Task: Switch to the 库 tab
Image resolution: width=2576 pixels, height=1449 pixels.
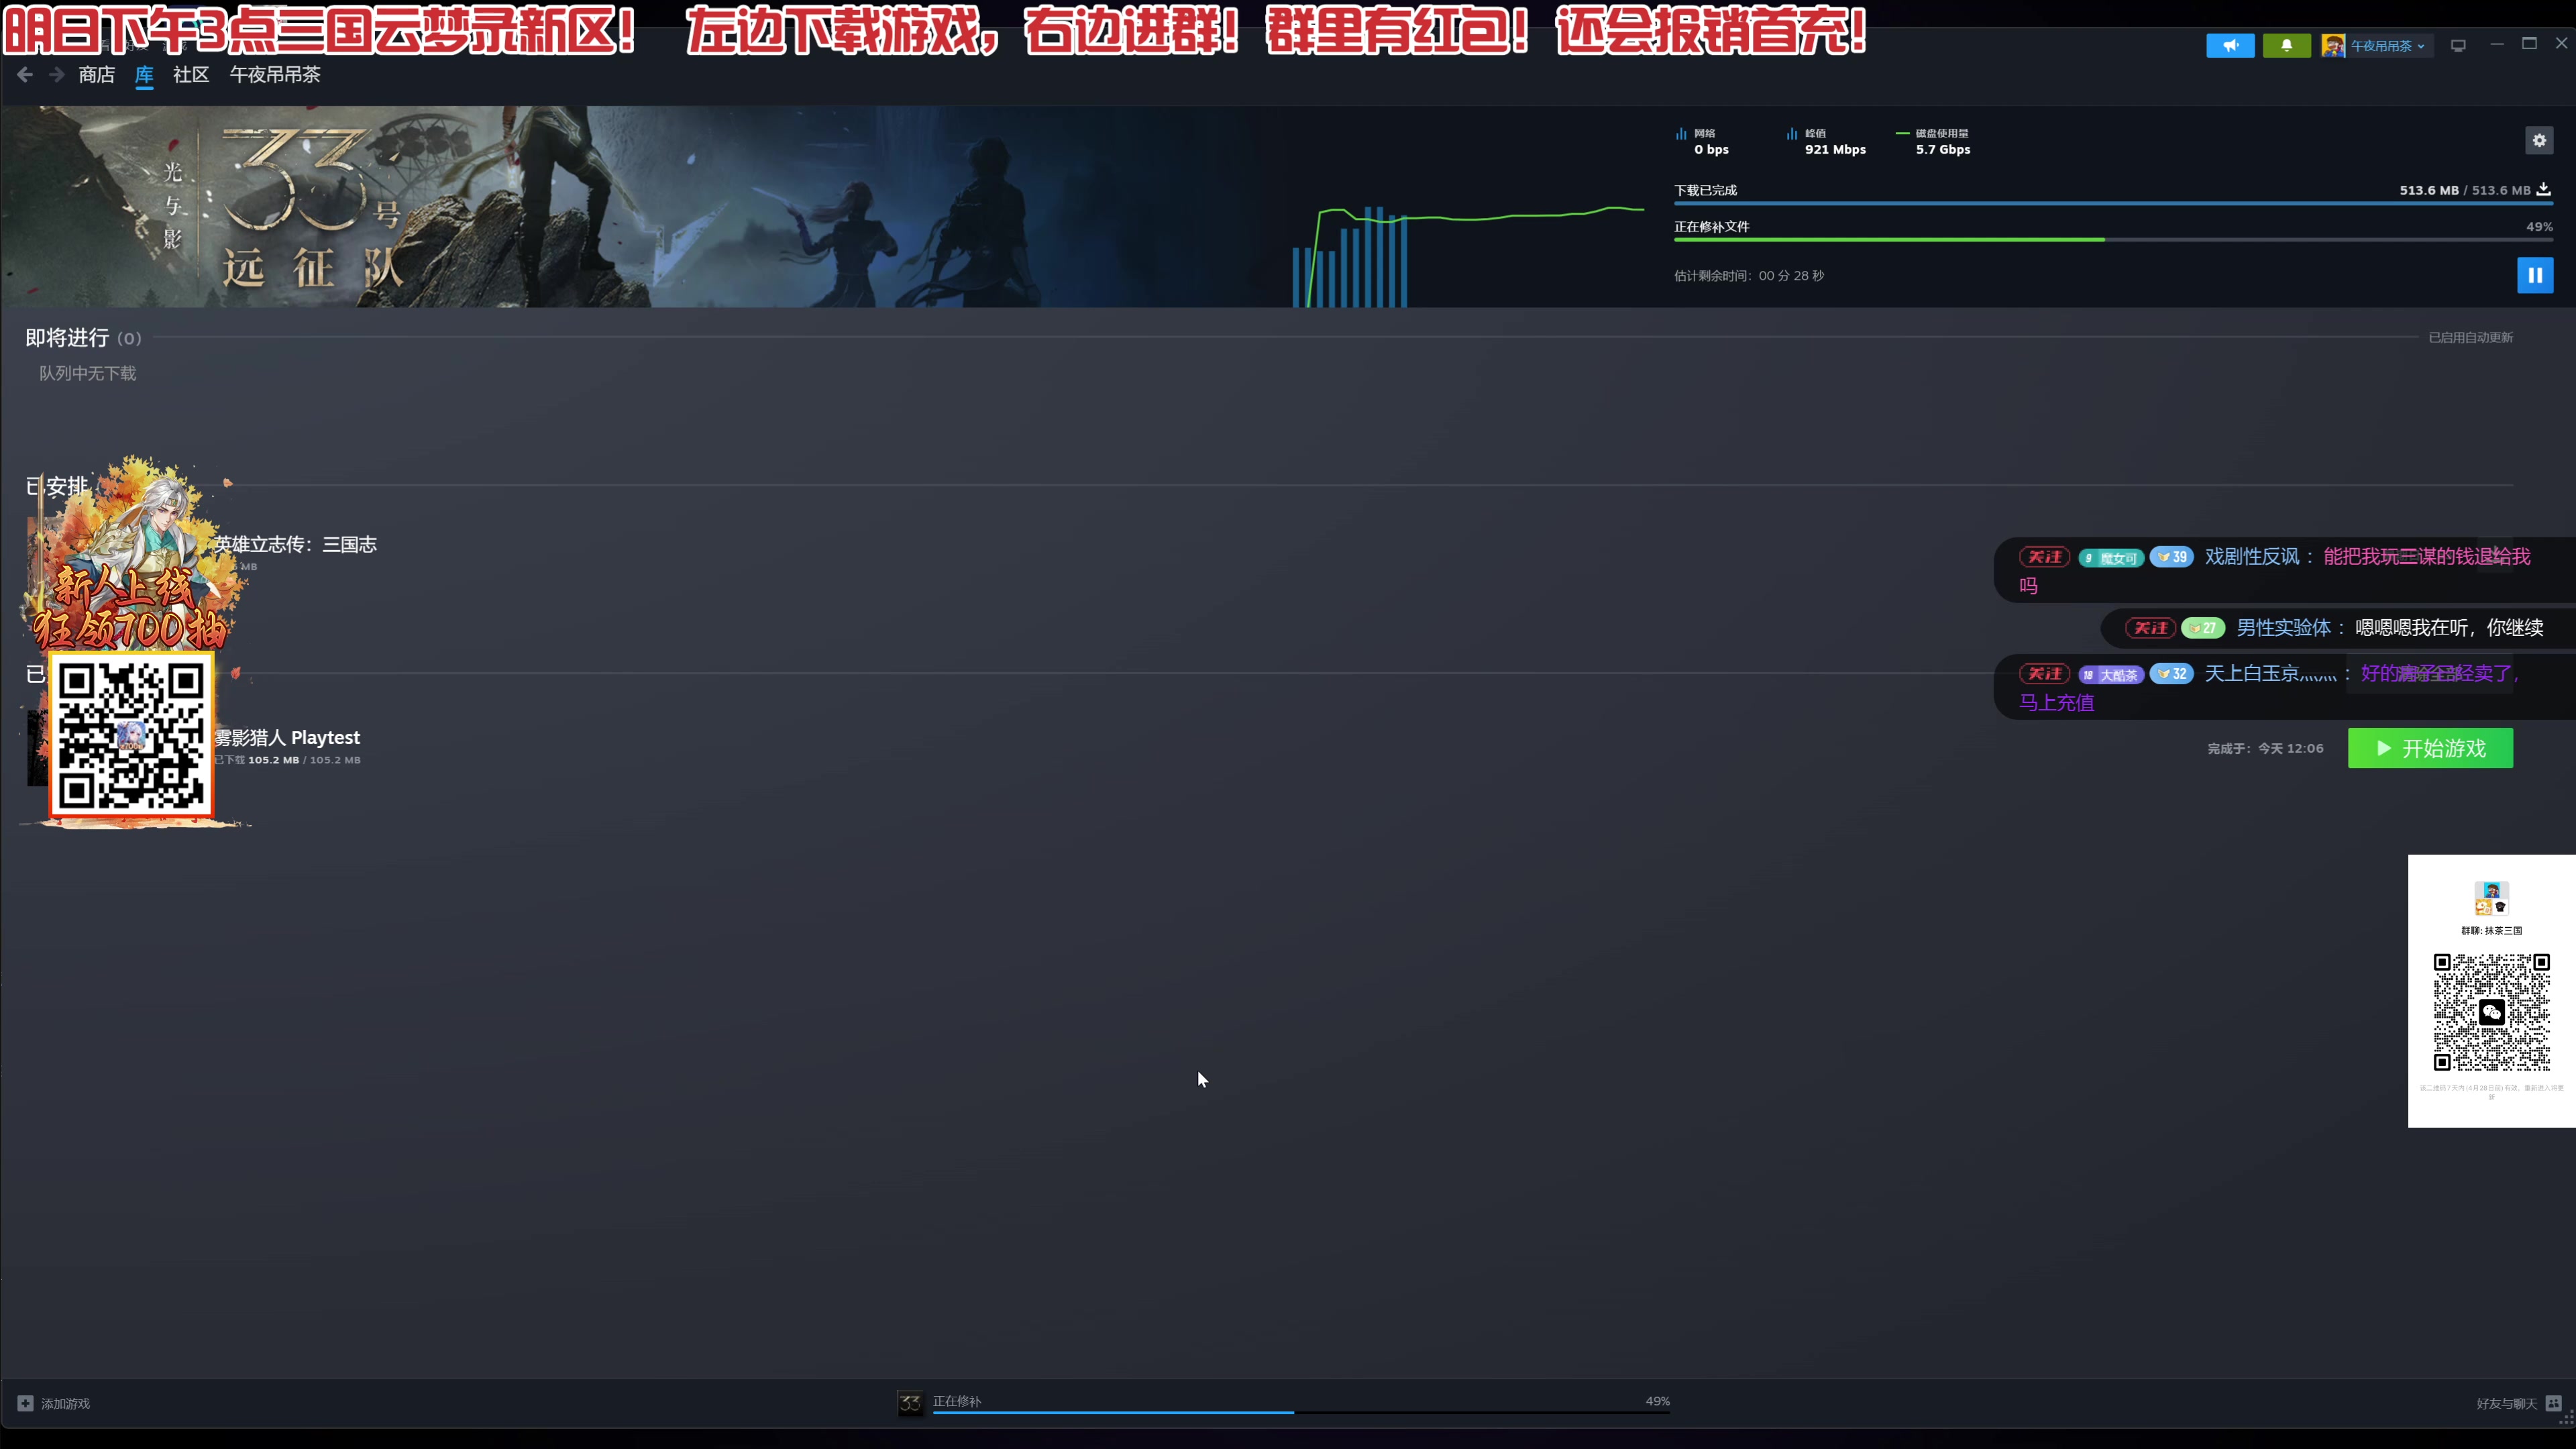Action: [x=144, y=74]
